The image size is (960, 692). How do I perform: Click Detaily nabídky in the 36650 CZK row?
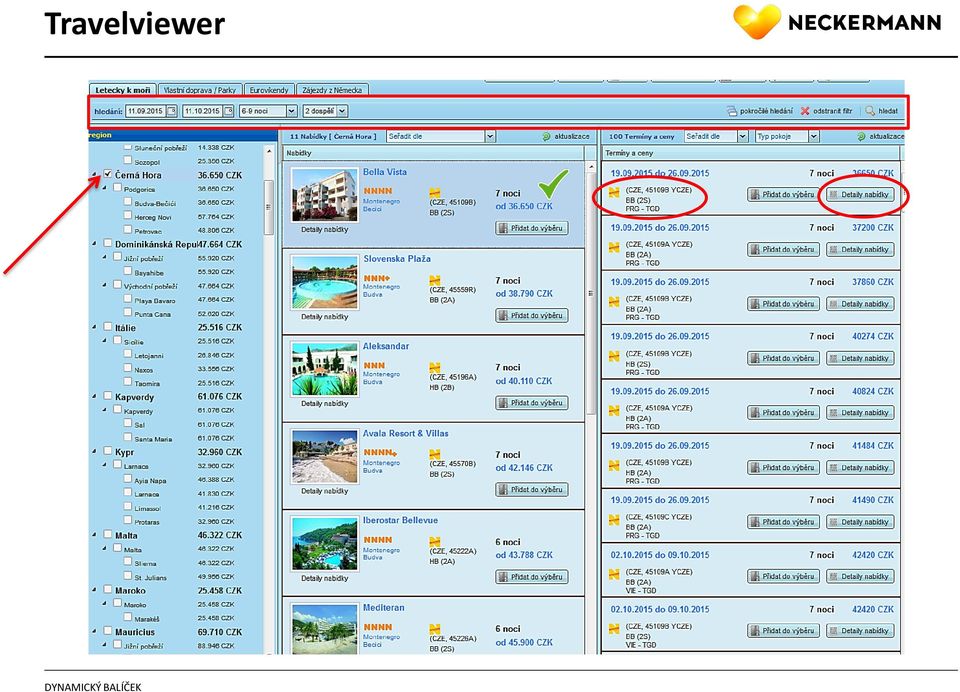tap(860, 195)
